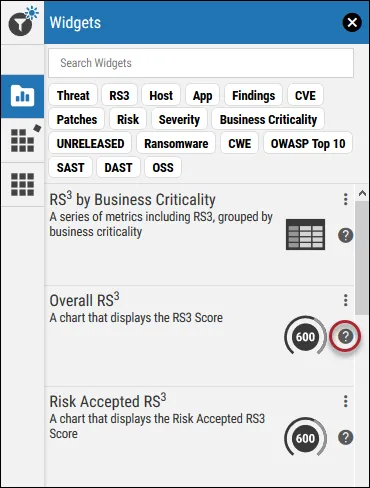370x488 pixels.
Task: Focus the Search Widgets field
Action: click(x=201, y=63)
